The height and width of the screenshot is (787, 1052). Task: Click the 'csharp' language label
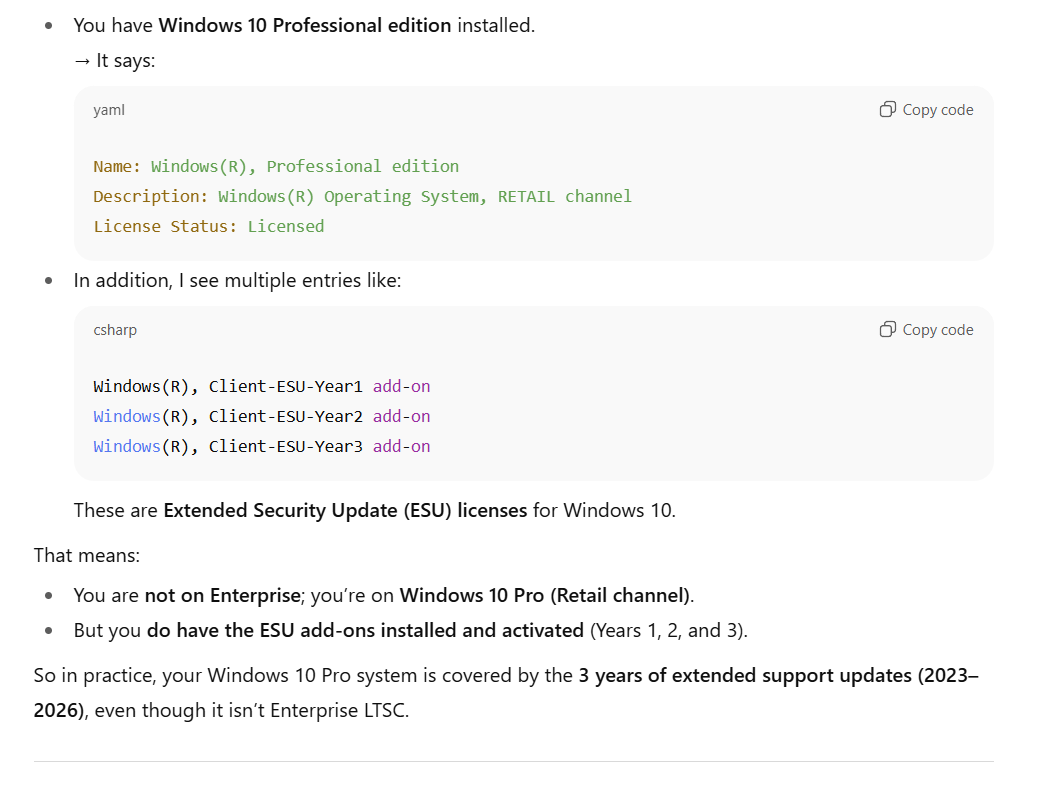115,330
